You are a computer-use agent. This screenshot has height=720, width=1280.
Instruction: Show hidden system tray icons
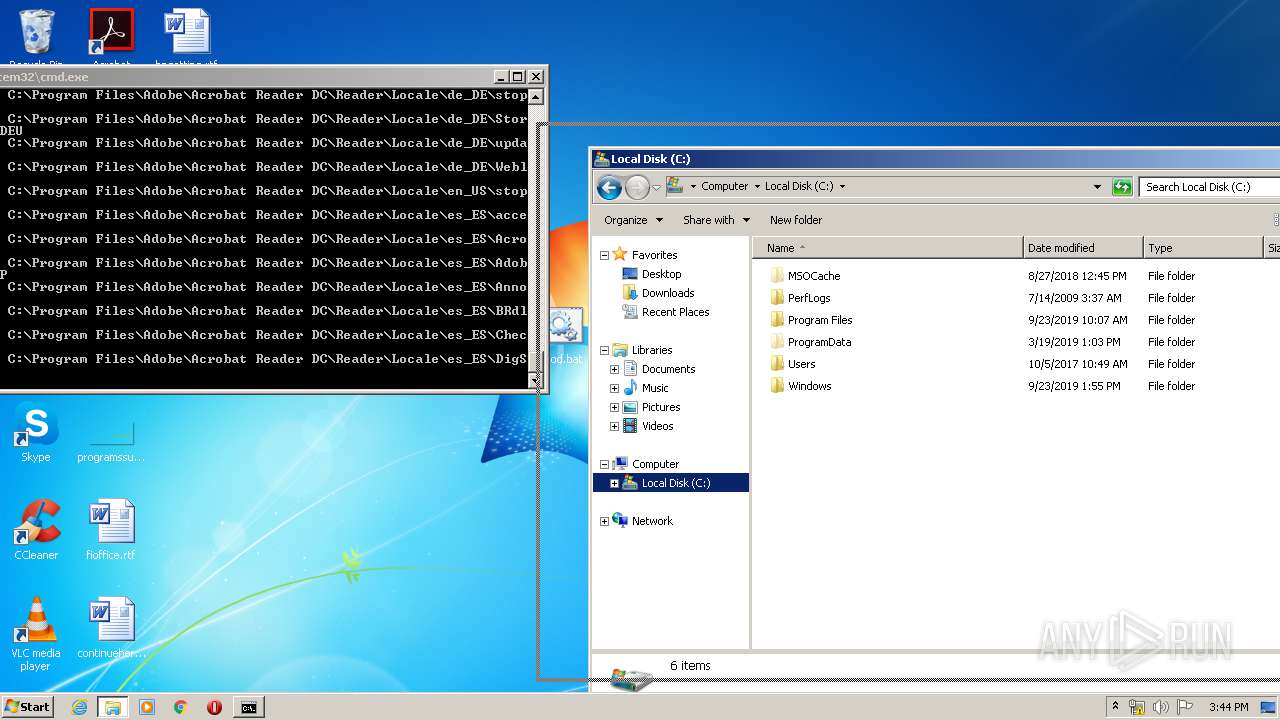click(1116, 706)
